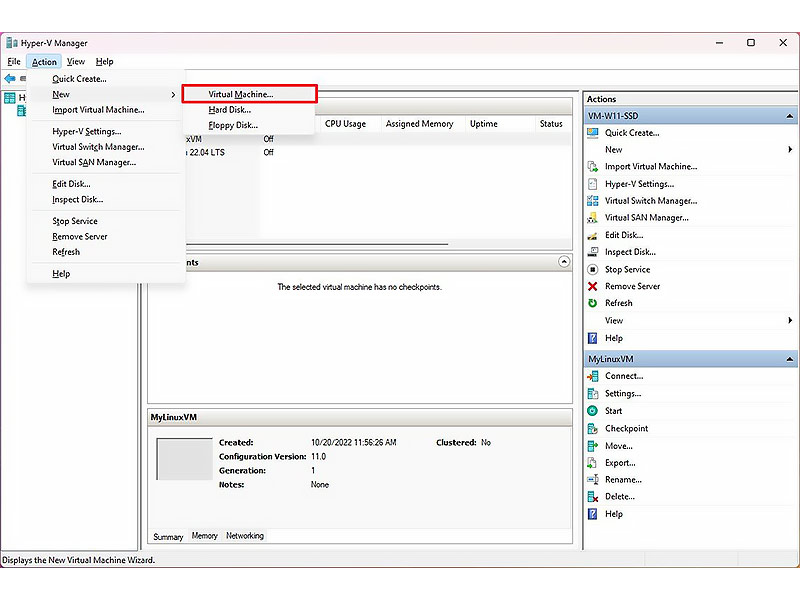Select Edit Disk... in Action menu
Viewport: 800px width, 600px height.
pyautogui.click(x=106, y=184)
